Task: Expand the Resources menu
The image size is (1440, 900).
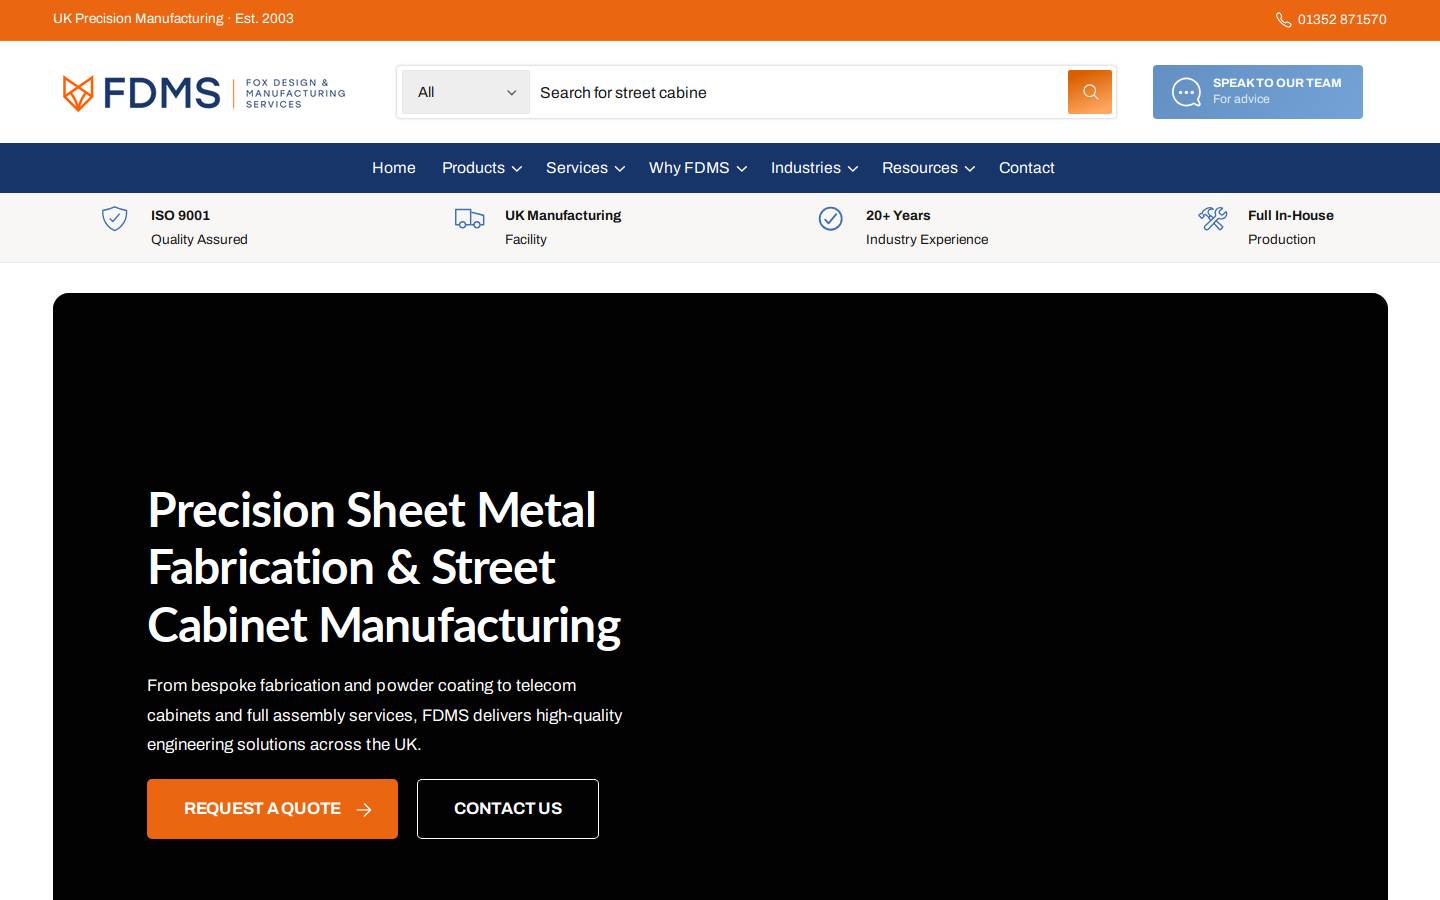Action: coord(928,168)
